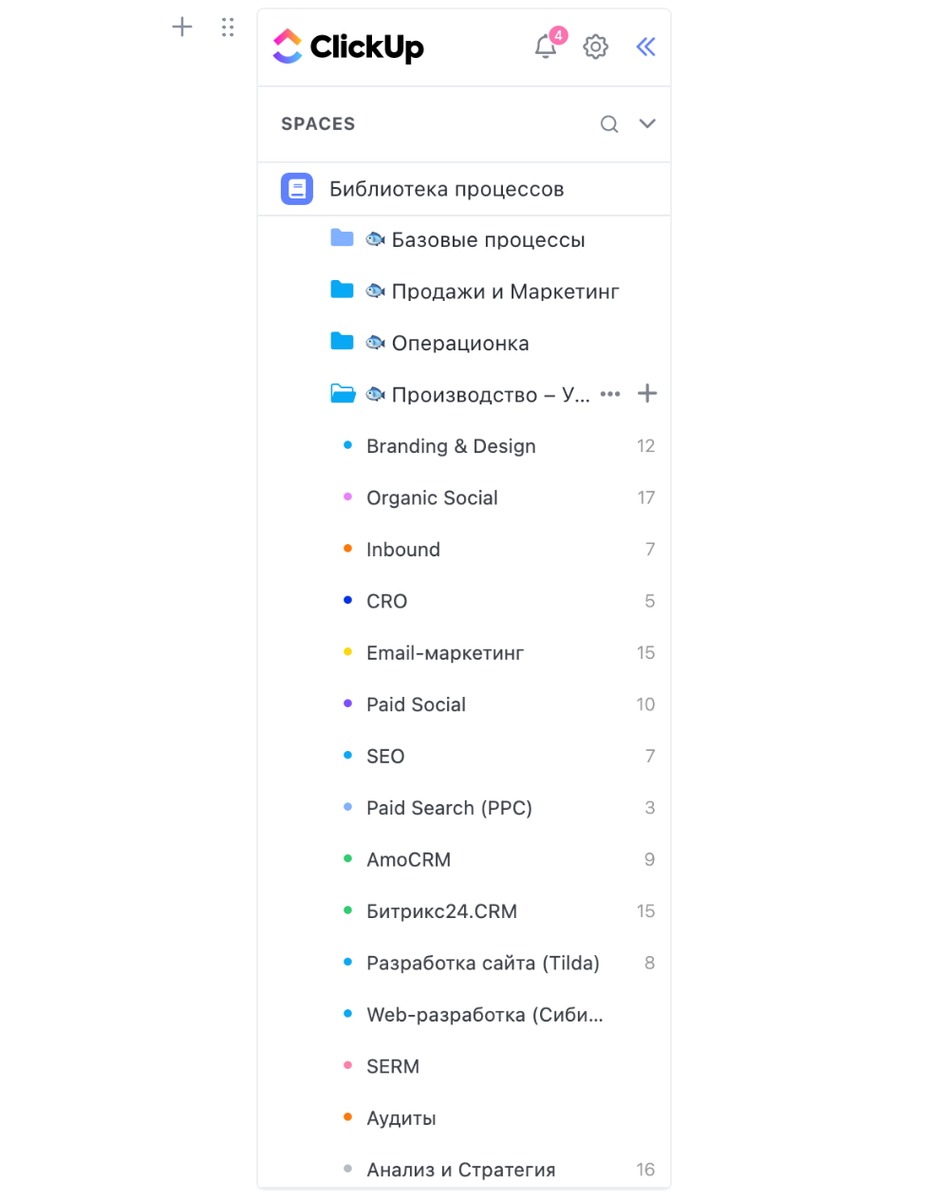Click the six-dot drag handle icon

coord(228,27)
